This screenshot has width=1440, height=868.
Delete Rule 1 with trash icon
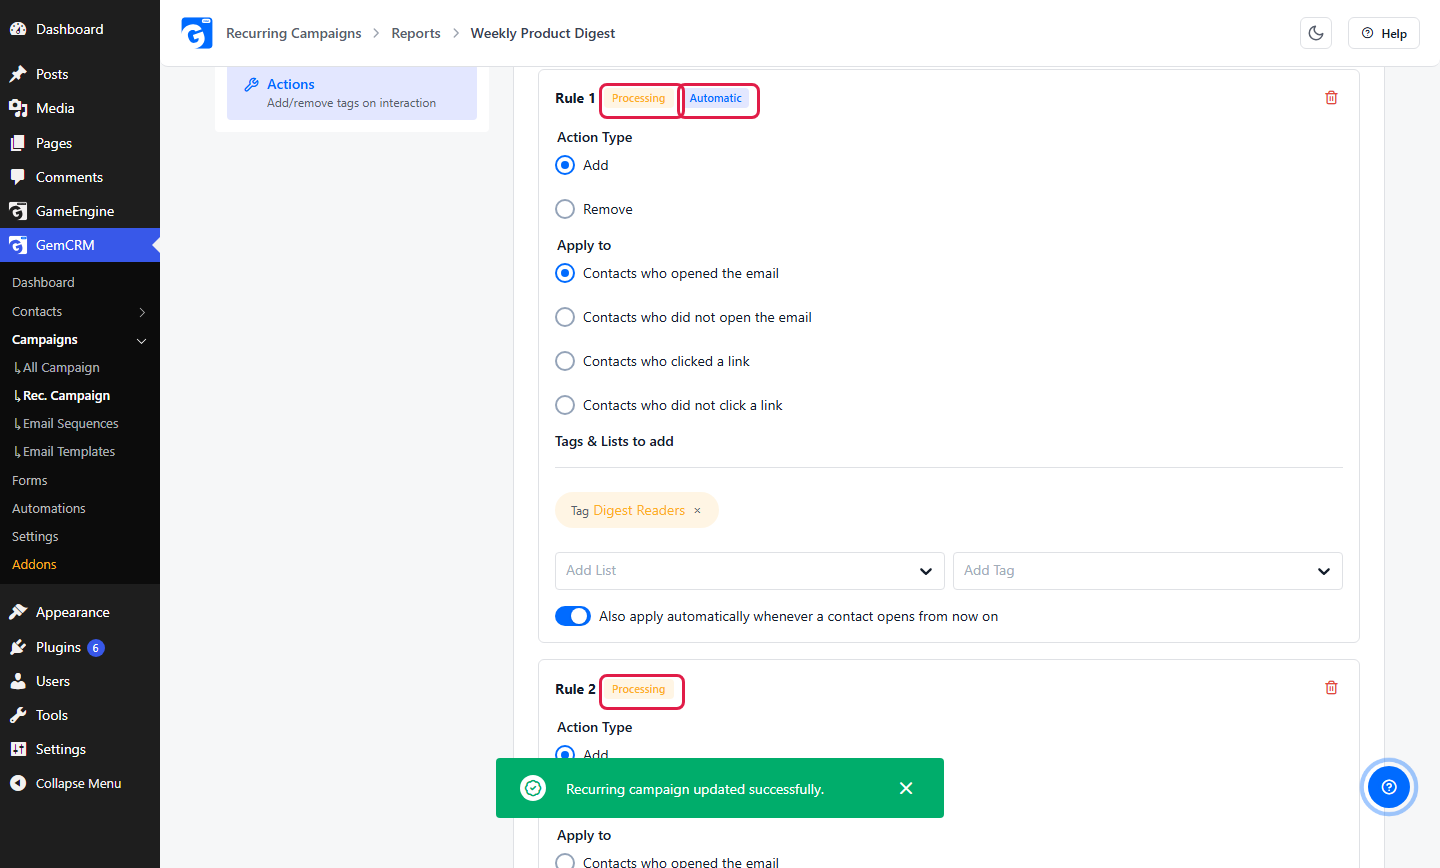point(1331,98)
